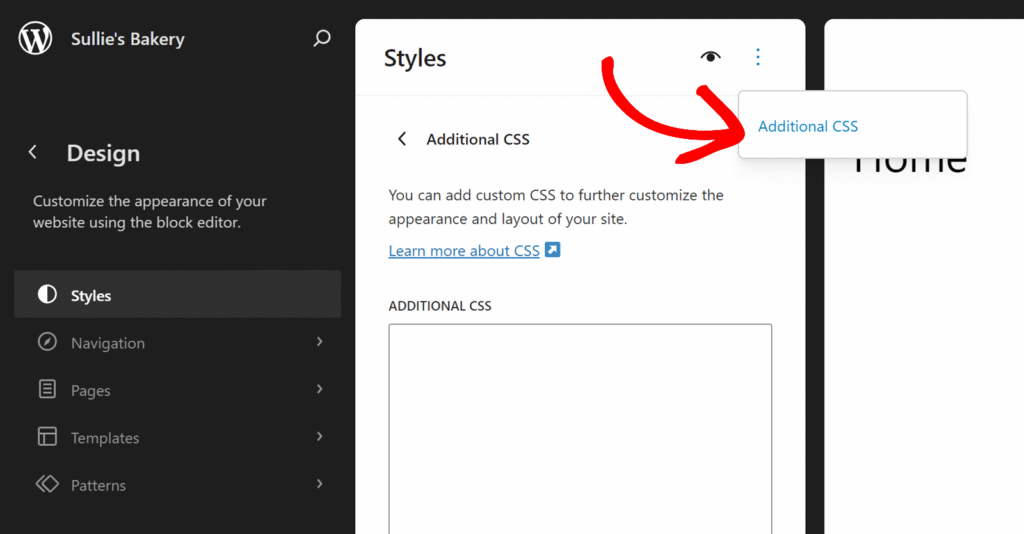Expand the Pages row chevron
Screen dimensions: 1024x534
[319, 389]
